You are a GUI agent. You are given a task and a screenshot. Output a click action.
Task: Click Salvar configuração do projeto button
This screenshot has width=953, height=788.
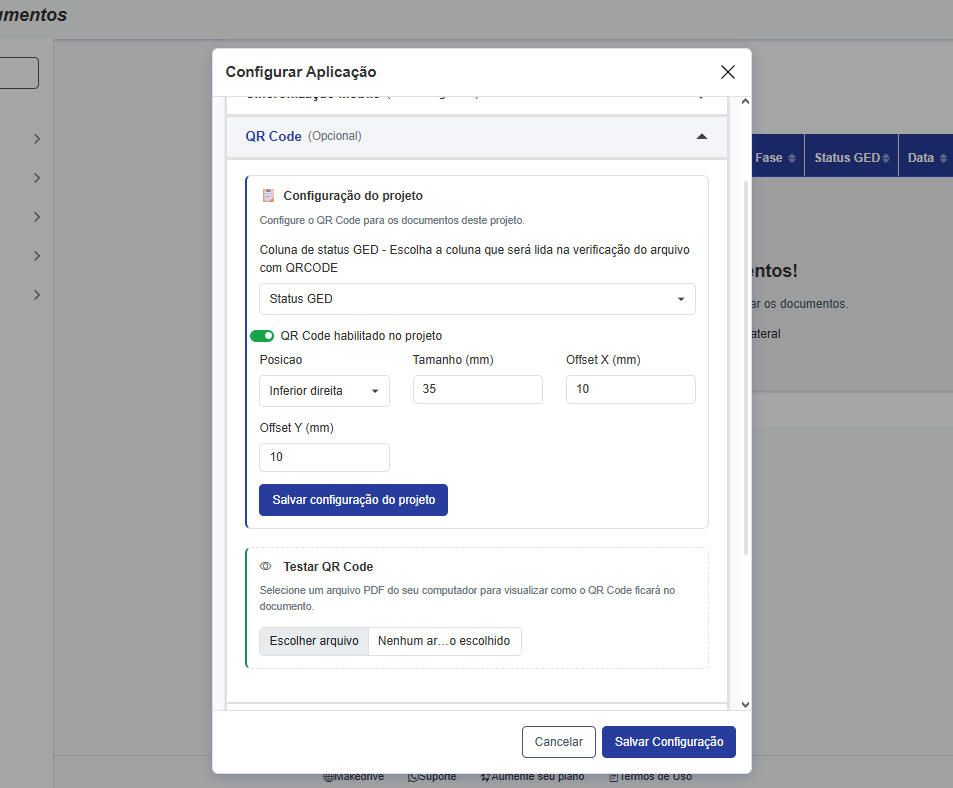click(353, 499)
